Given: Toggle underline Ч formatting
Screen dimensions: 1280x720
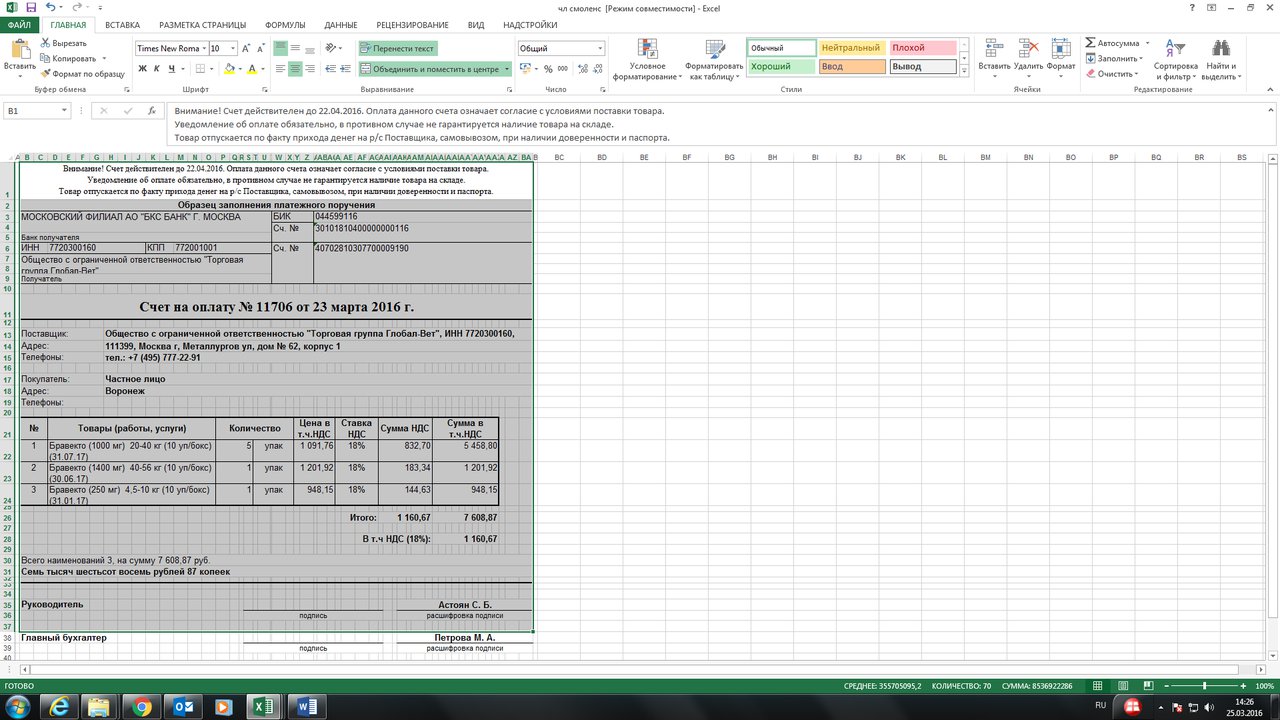Looking at the screenshot, I should pyautogui.click(x=173, y=69).
